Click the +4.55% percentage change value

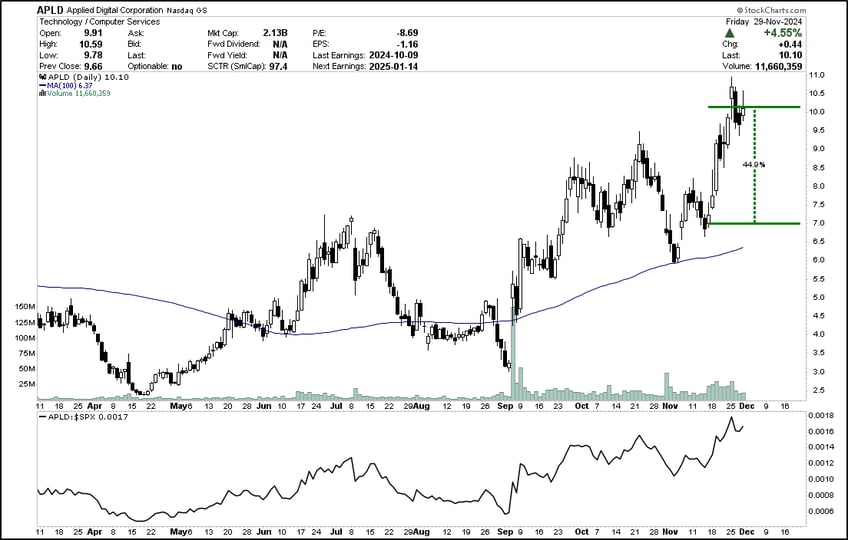(783, 33)
